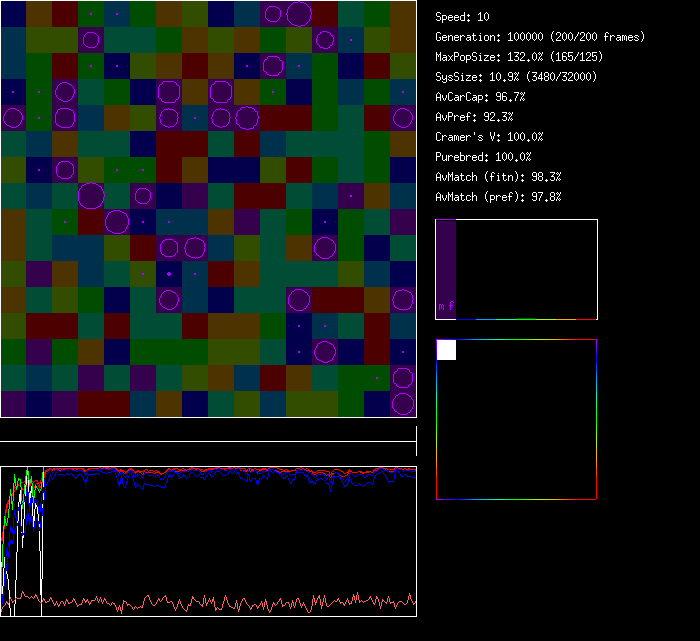
Task: Select the Cramer's V value
Action: click(489, 137)
